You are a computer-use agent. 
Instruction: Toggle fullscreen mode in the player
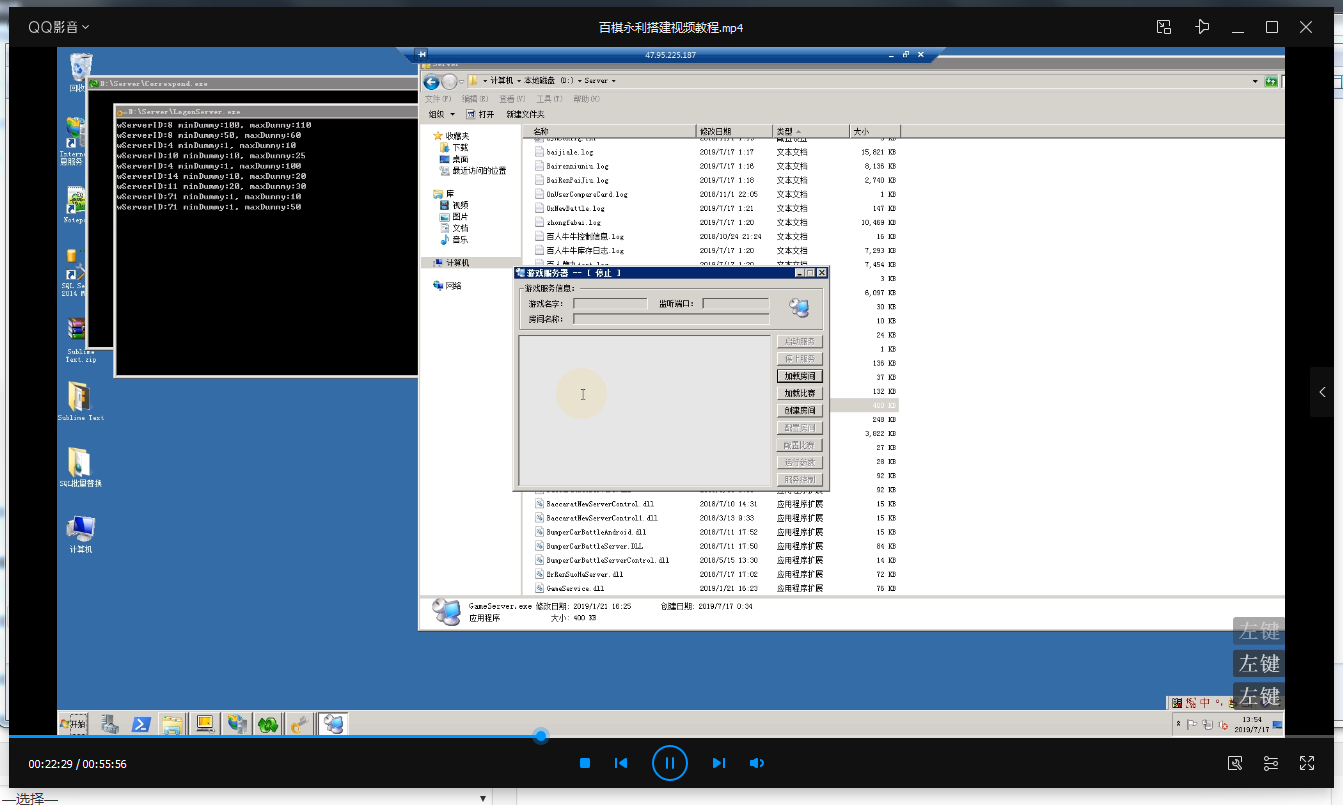point(1306,763)
